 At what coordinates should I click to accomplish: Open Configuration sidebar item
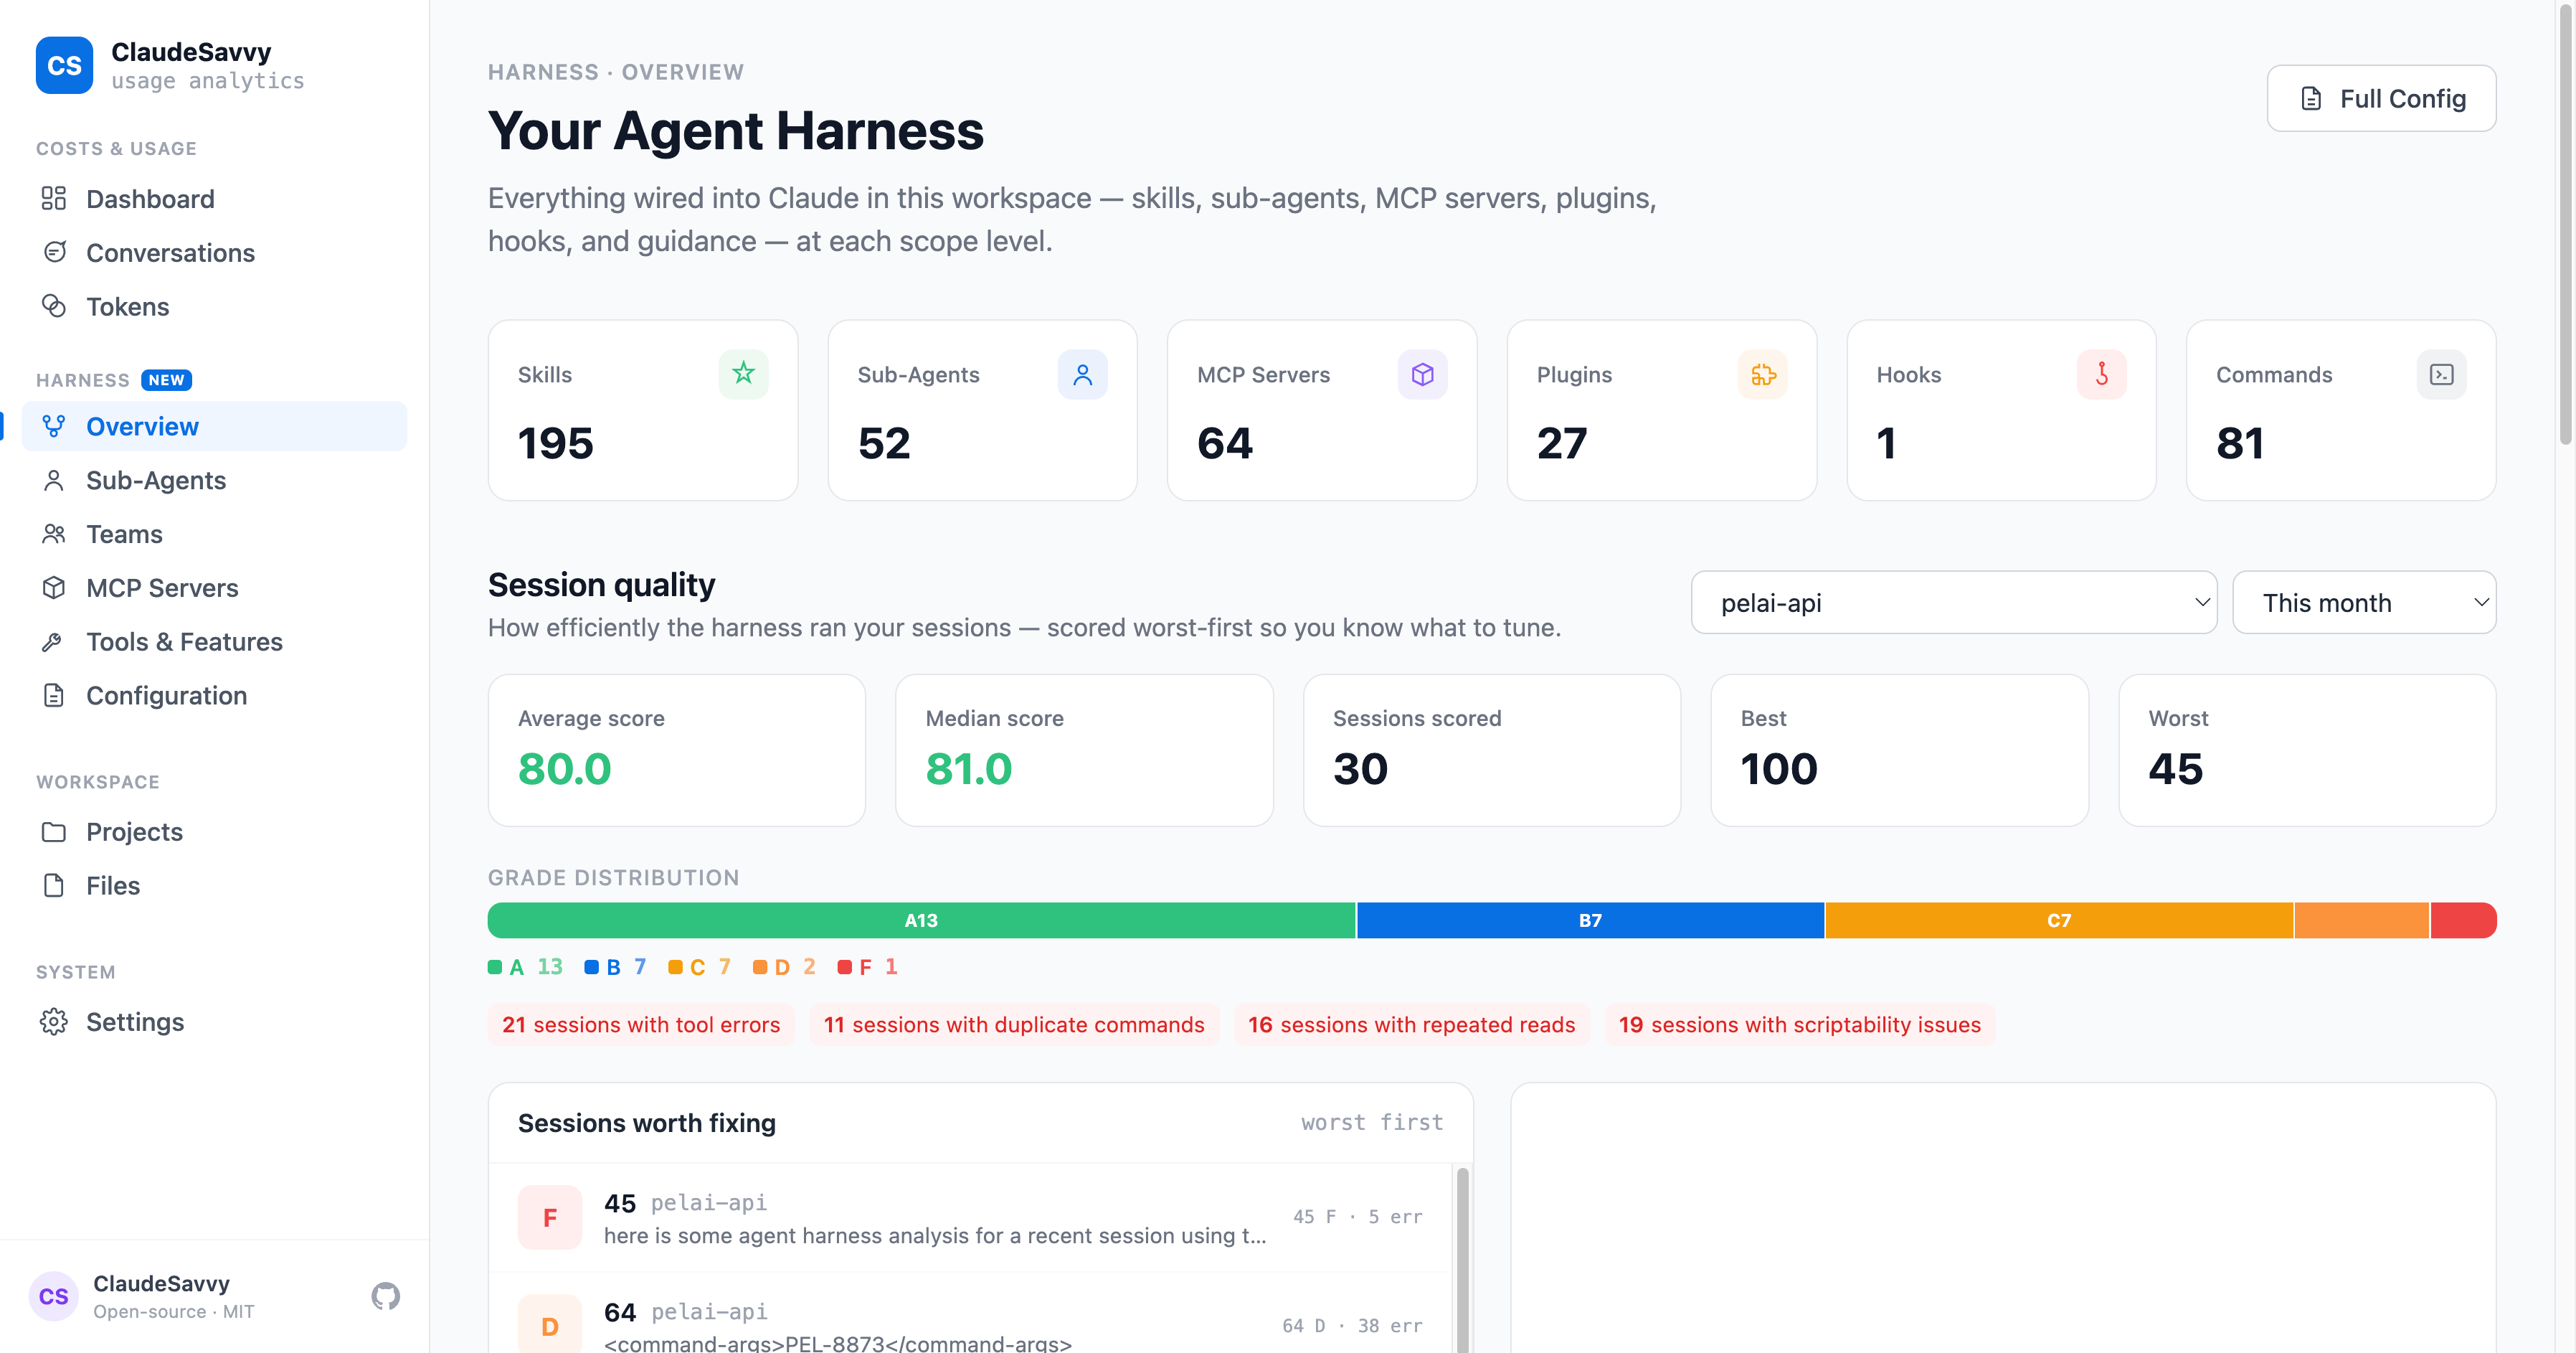point(214,695)
